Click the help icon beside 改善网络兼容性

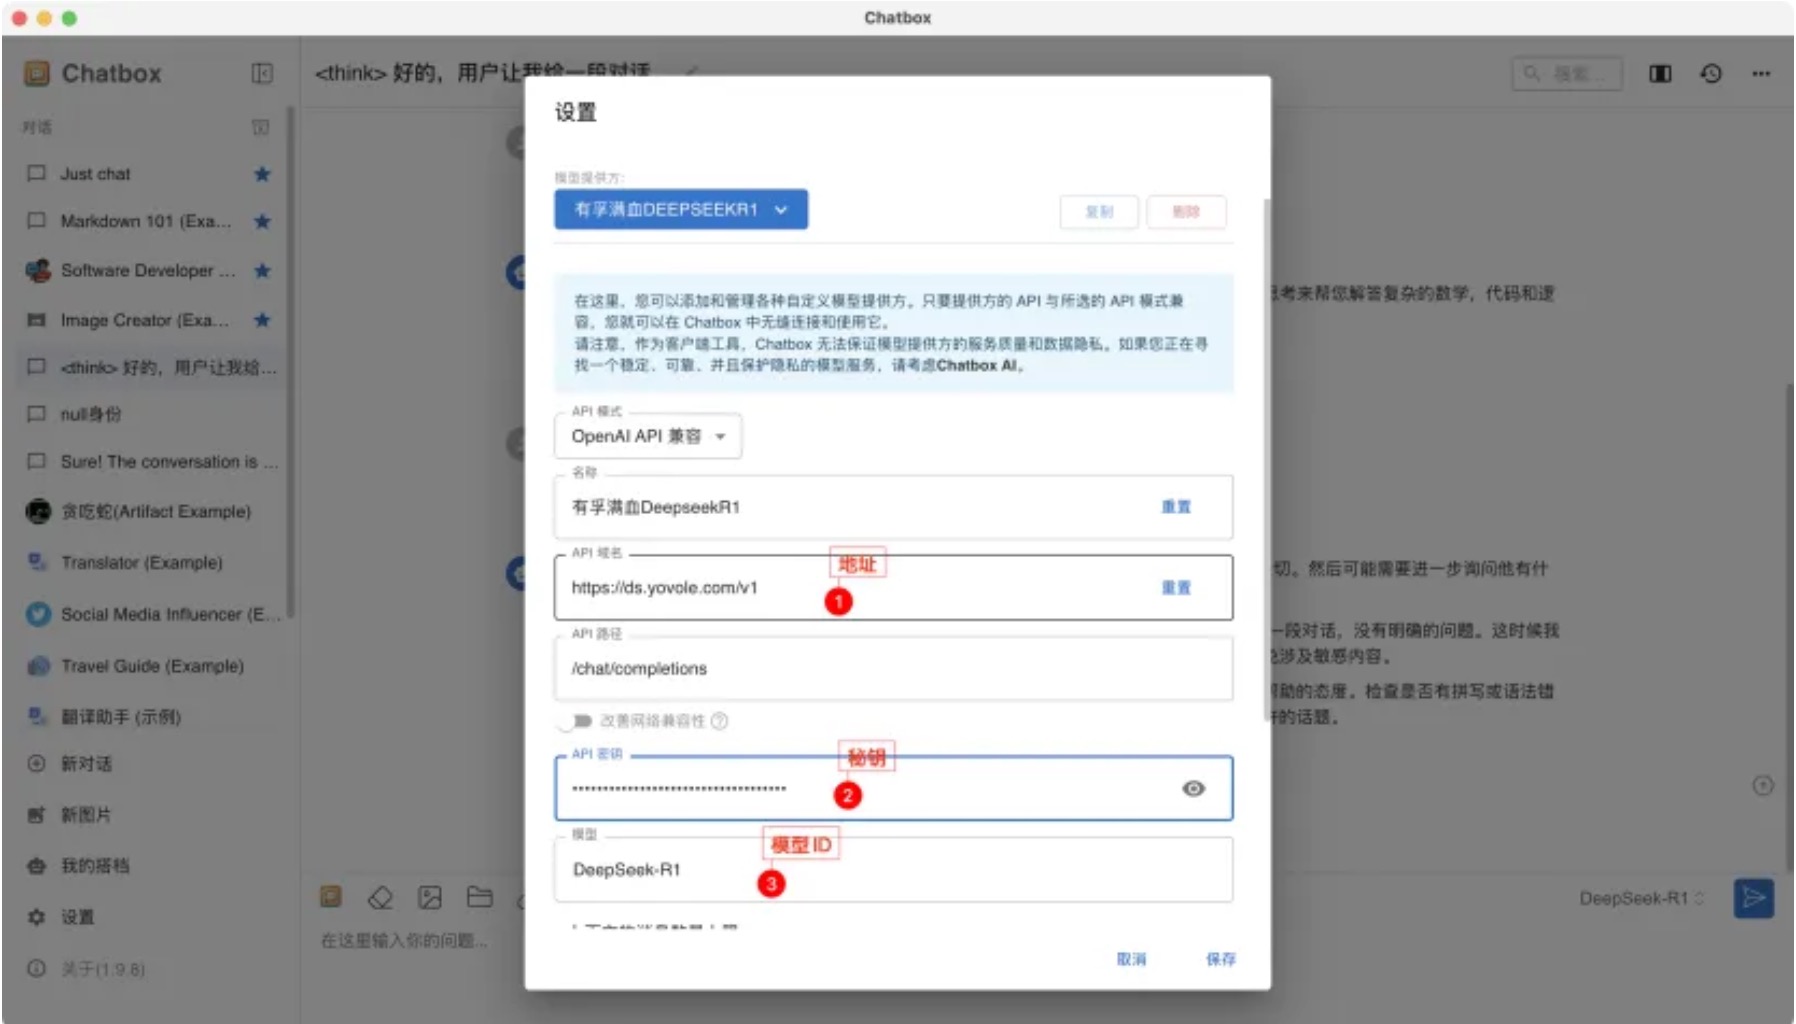[x=719, y=721]
